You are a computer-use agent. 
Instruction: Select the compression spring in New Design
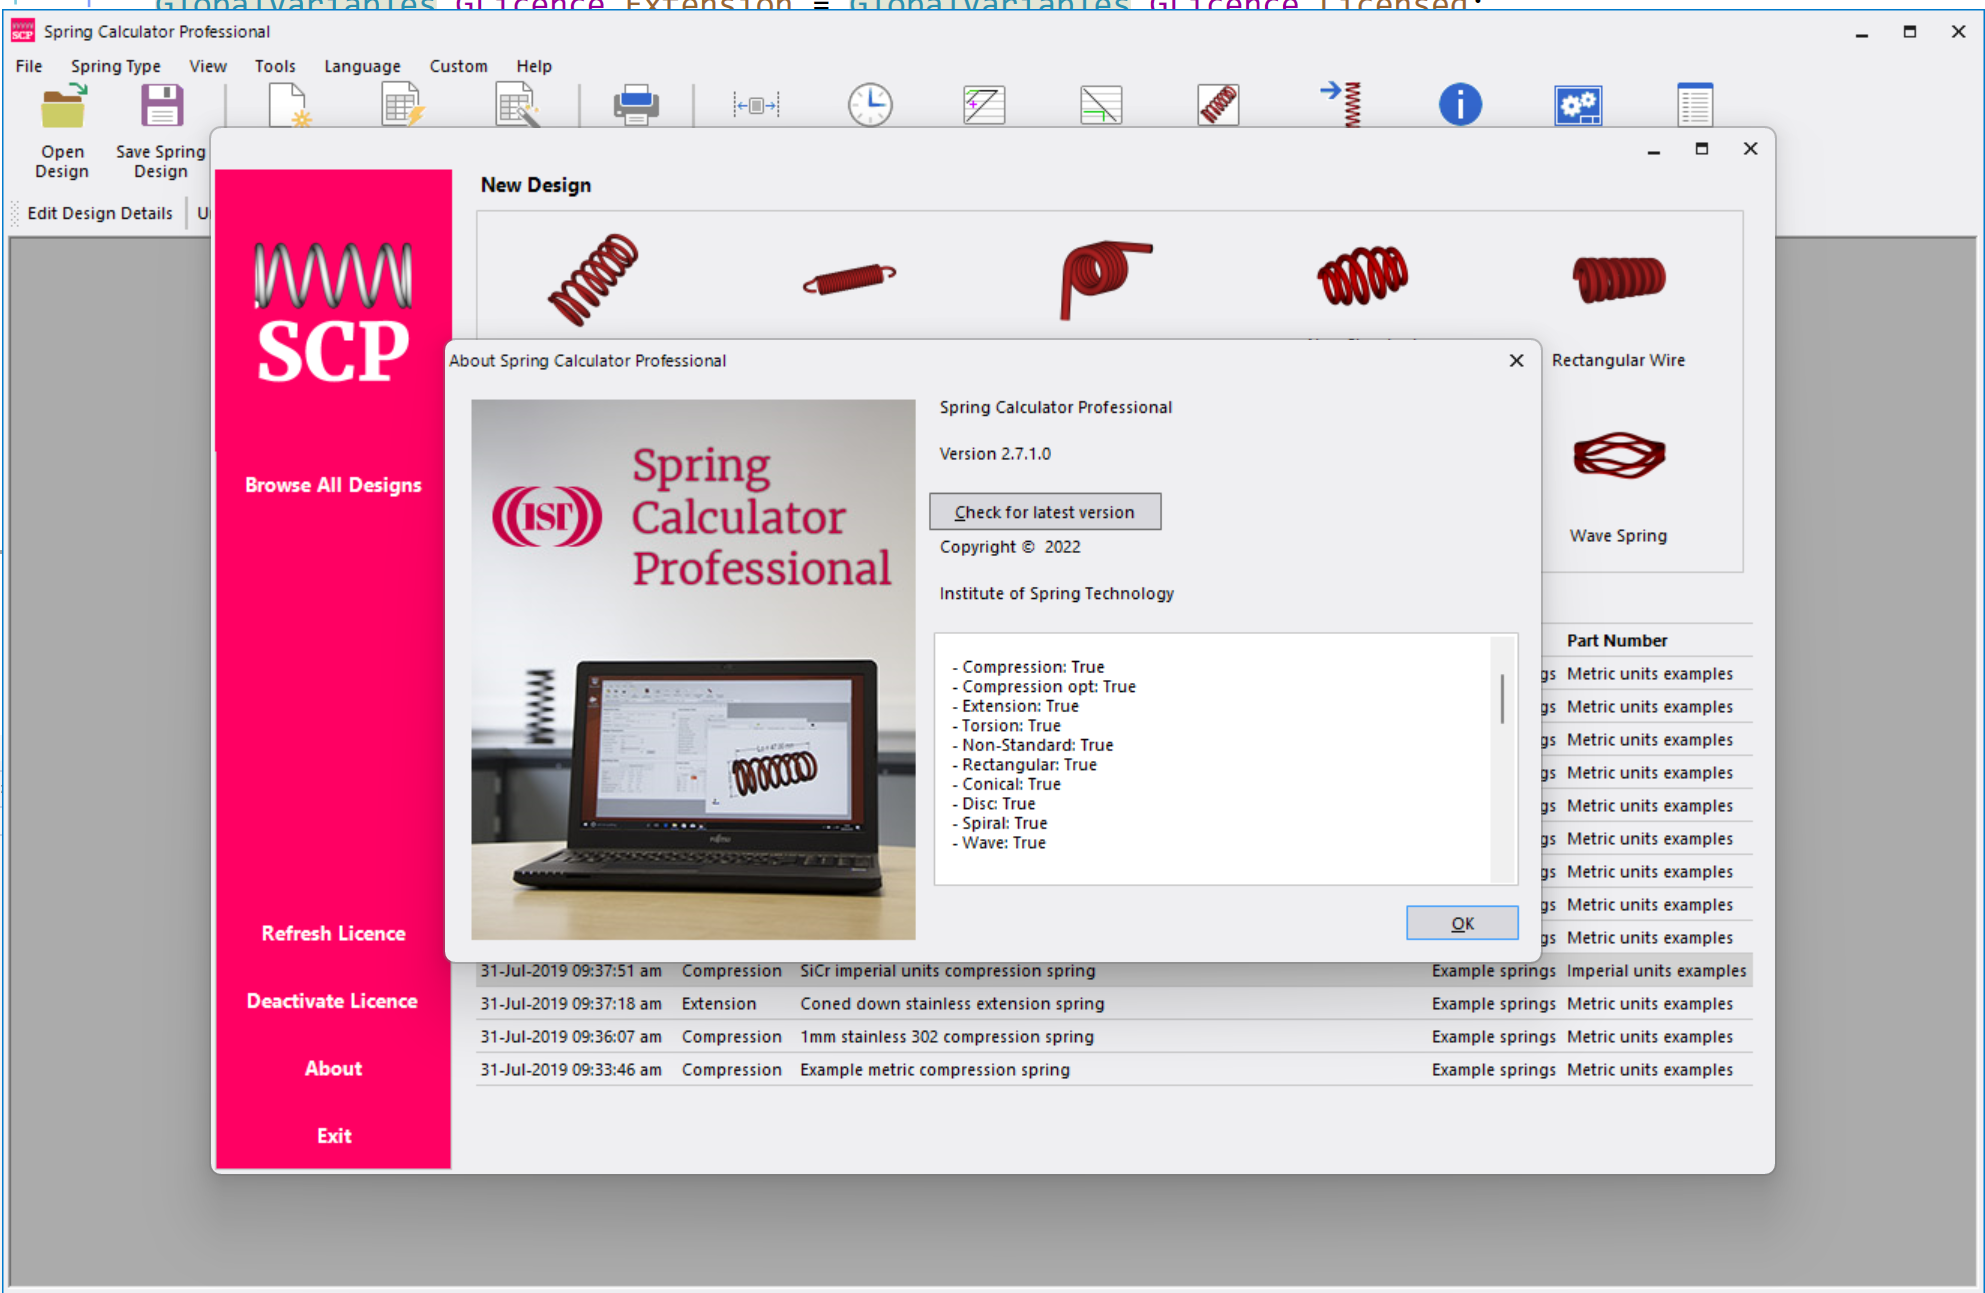pos(593,279)
